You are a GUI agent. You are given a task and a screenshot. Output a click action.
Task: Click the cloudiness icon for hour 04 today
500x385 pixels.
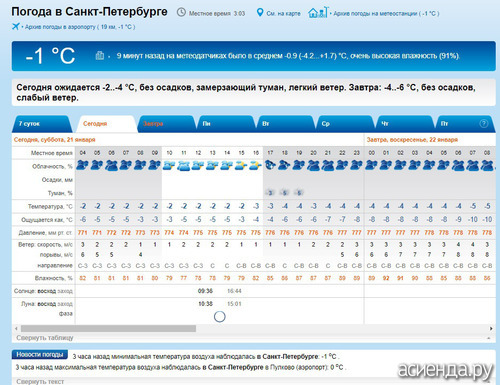(82, 165)
